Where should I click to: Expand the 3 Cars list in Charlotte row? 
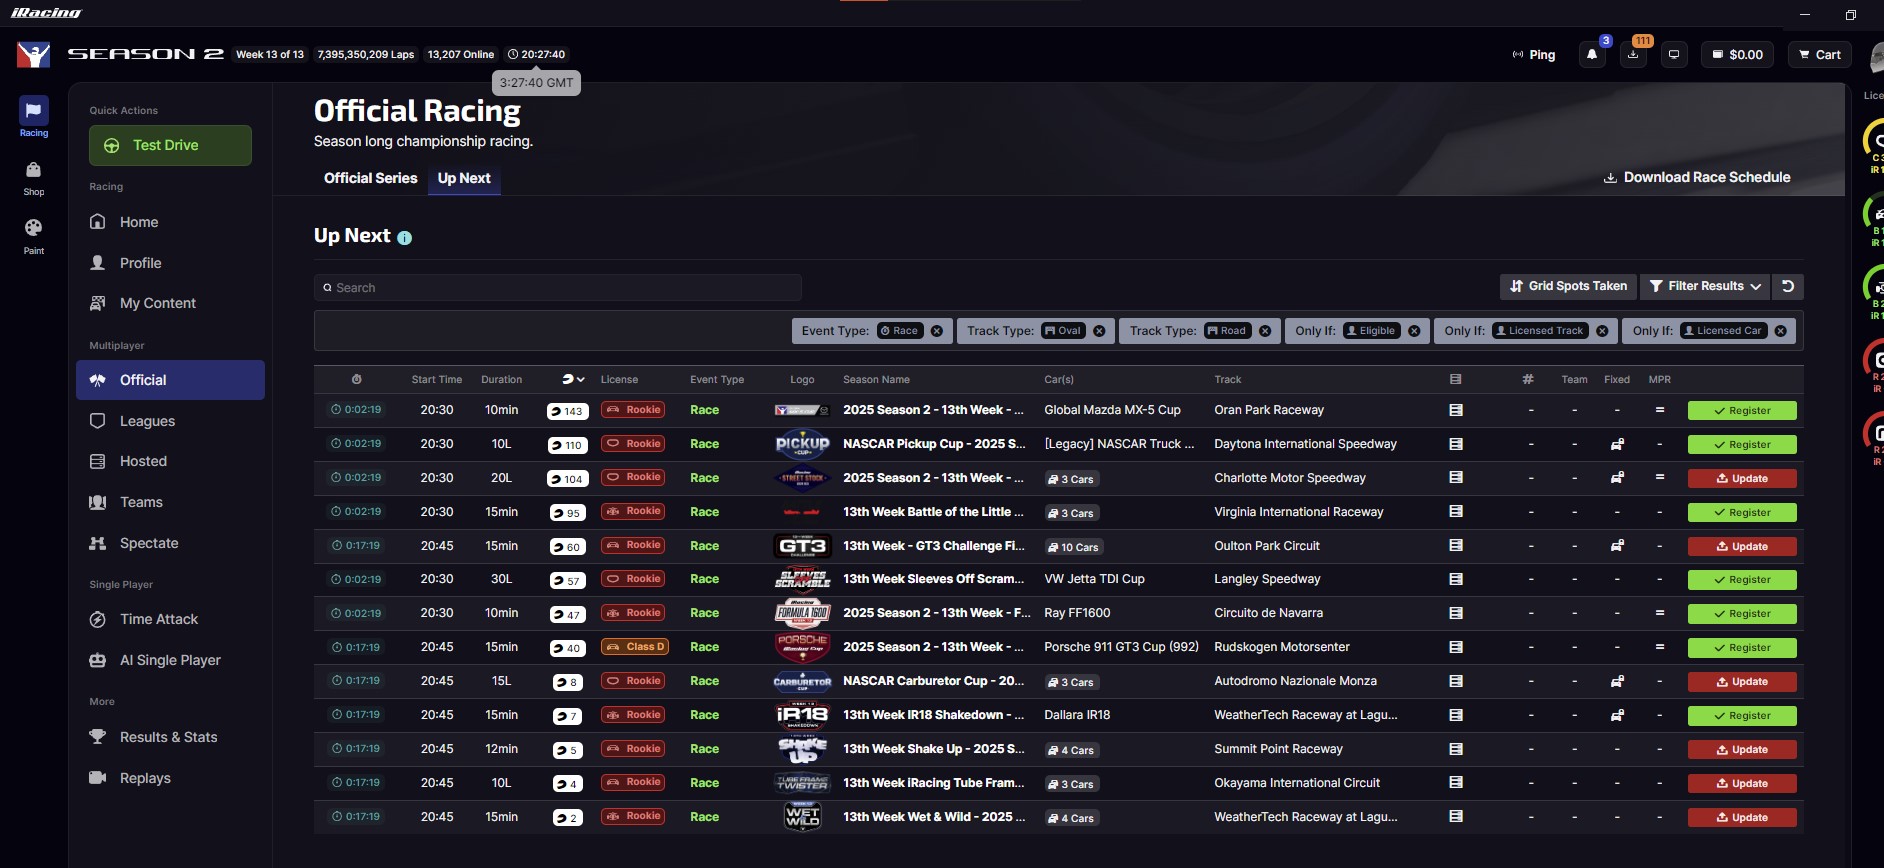(1071, 479)
